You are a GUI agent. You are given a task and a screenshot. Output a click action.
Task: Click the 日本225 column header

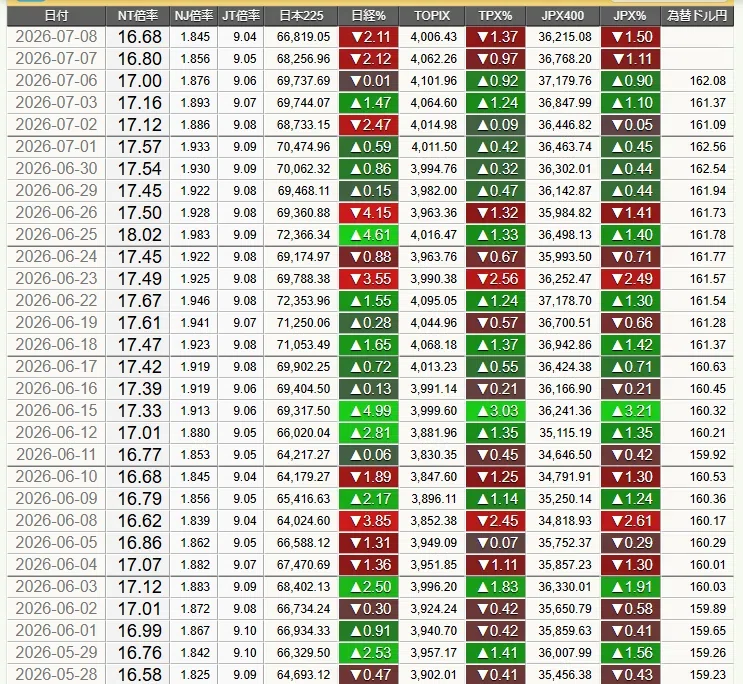click(301, 16)
